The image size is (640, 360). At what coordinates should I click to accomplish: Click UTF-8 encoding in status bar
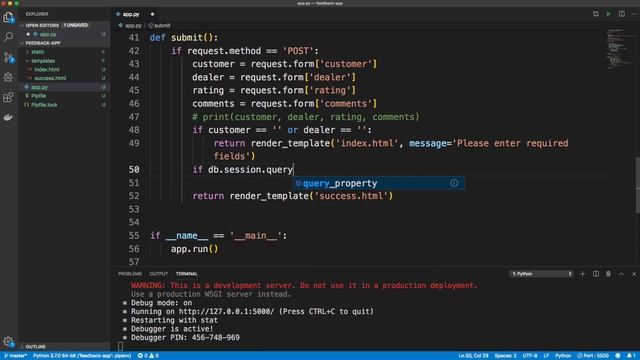coord(530,356)
